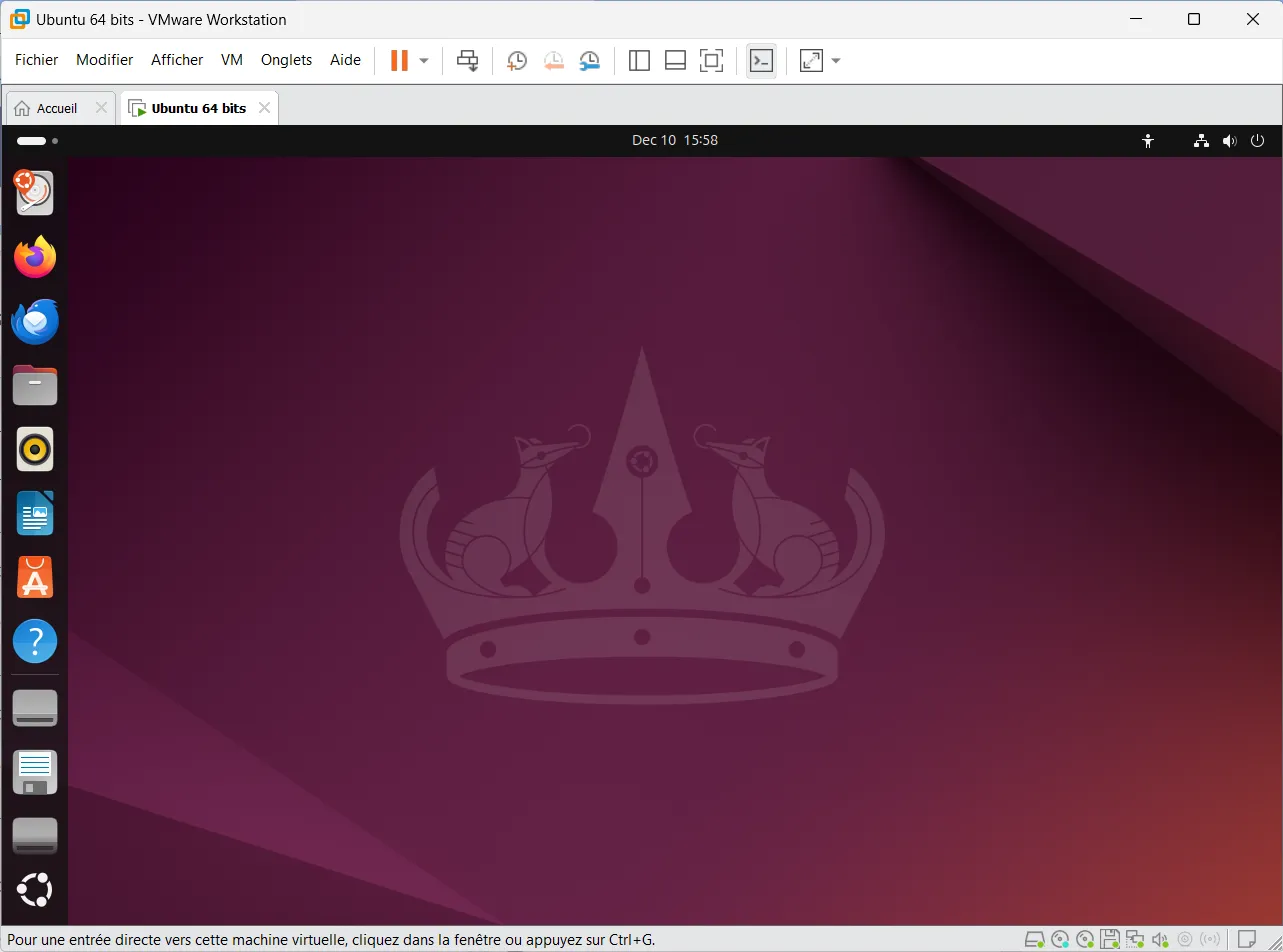The width and height of the screenshot is (1283, 952).
Task: Expand the power options dropdown arrow
Action: [x=424, y=61]
